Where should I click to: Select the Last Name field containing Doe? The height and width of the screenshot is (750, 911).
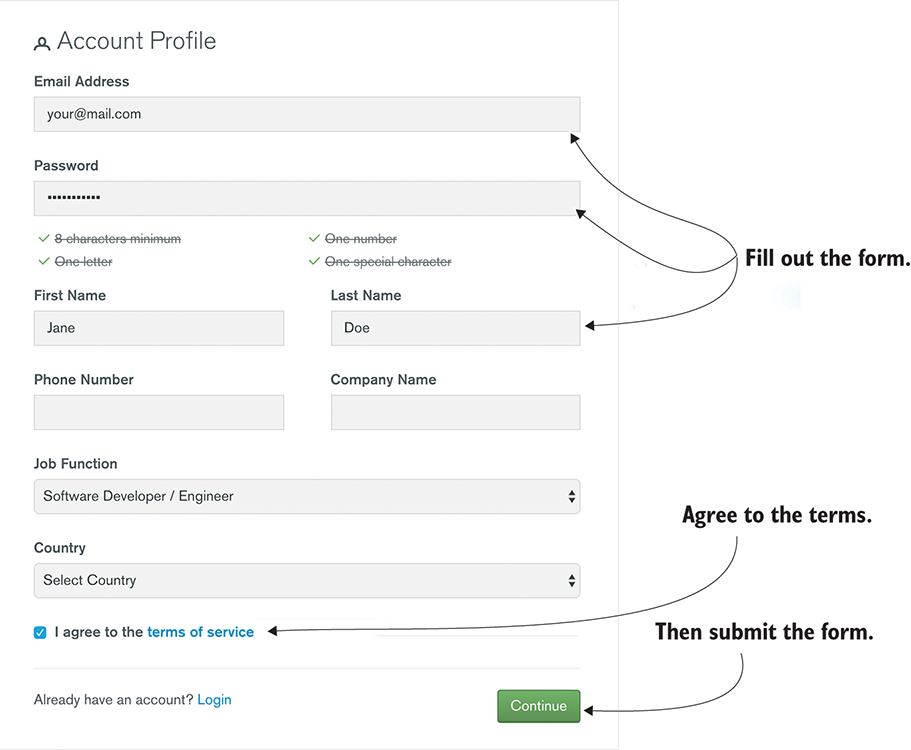tap(455, 328)
